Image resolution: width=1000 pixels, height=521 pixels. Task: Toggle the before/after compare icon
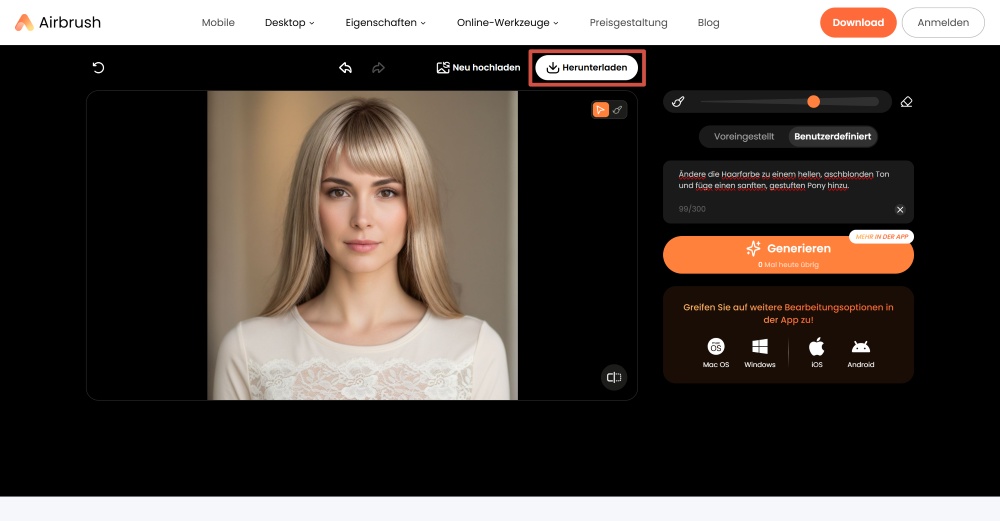614,378
